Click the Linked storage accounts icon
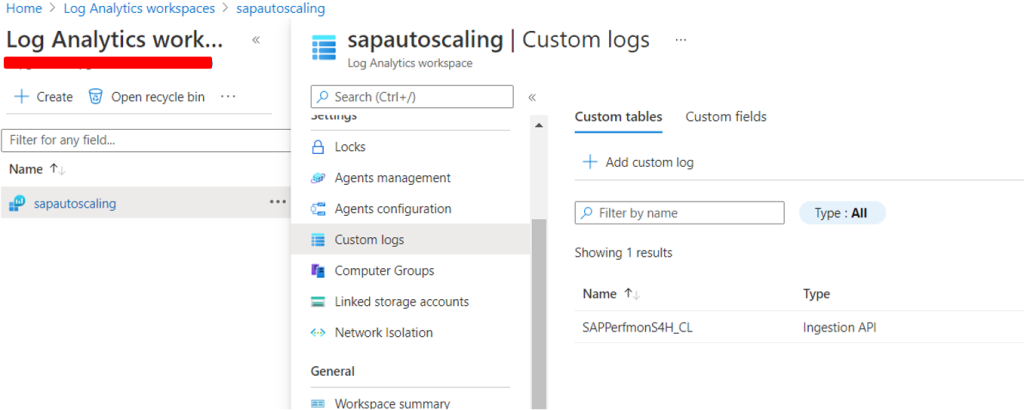Screen dimensions: 1024x410 coord(318,302)
